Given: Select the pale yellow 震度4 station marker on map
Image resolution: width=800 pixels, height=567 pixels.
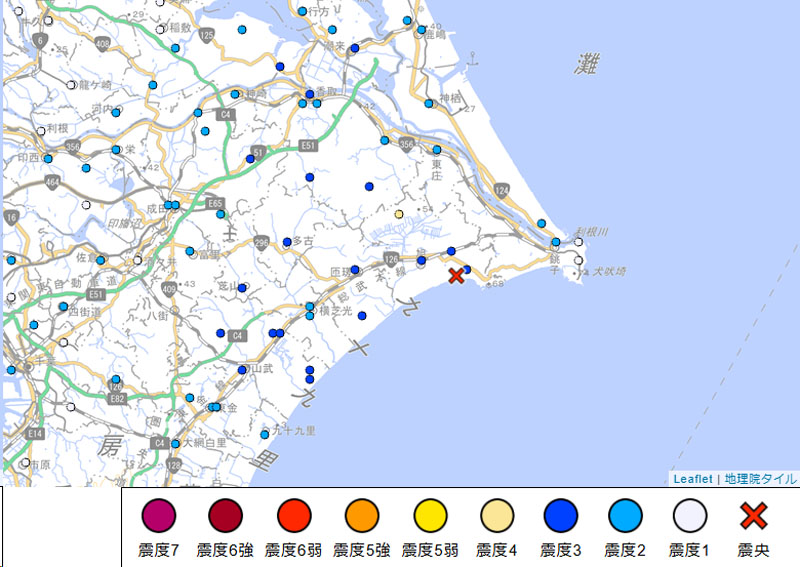Looking at the screenshot, I should point(399,214).
